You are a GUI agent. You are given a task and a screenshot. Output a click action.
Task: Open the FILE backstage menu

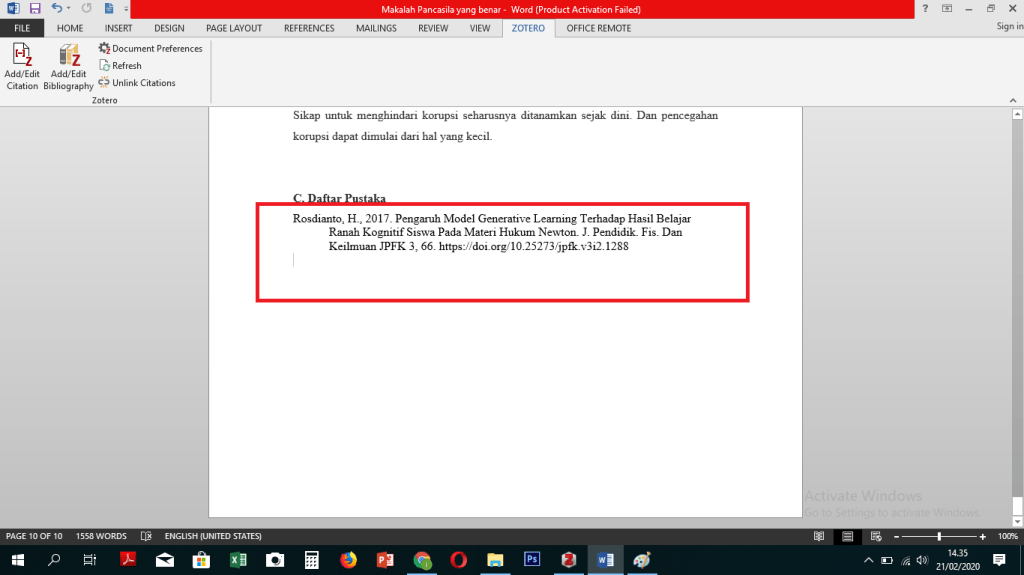click(22, 28)
